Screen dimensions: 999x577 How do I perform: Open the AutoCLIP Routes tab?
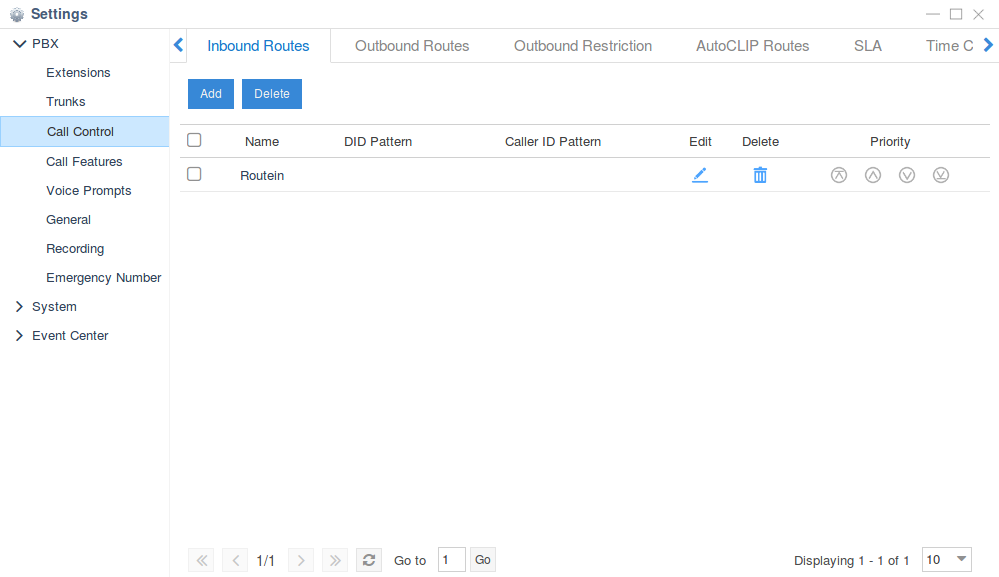[752, 46]
